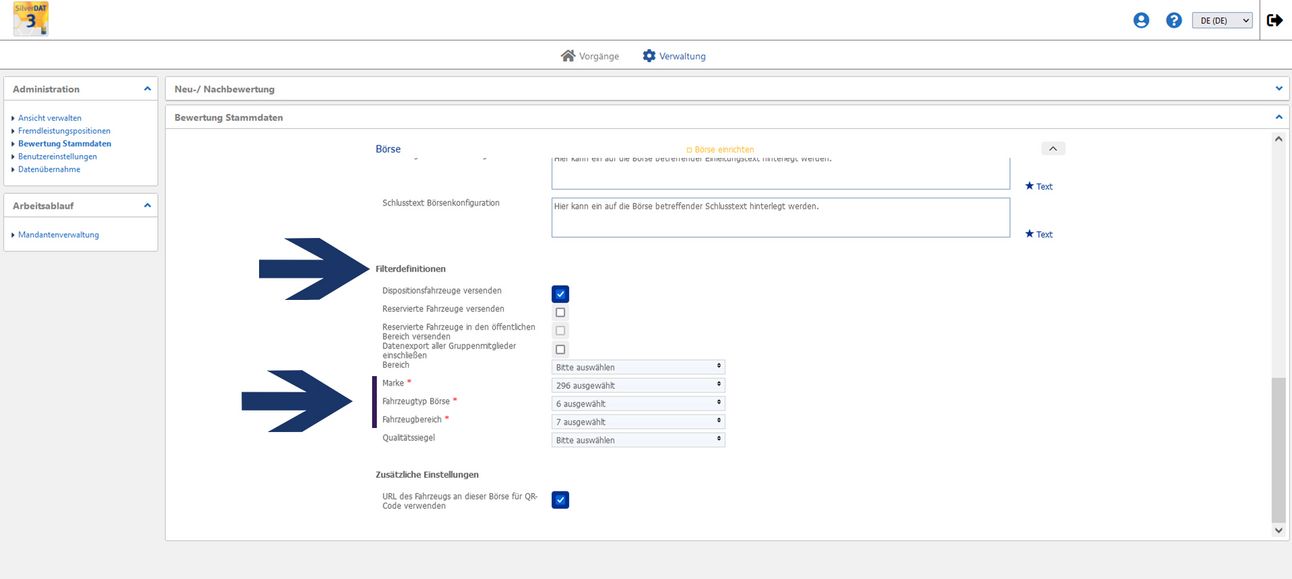Switch to the Verwaltung tab
Screen dimensions: 1292x579
674,56
